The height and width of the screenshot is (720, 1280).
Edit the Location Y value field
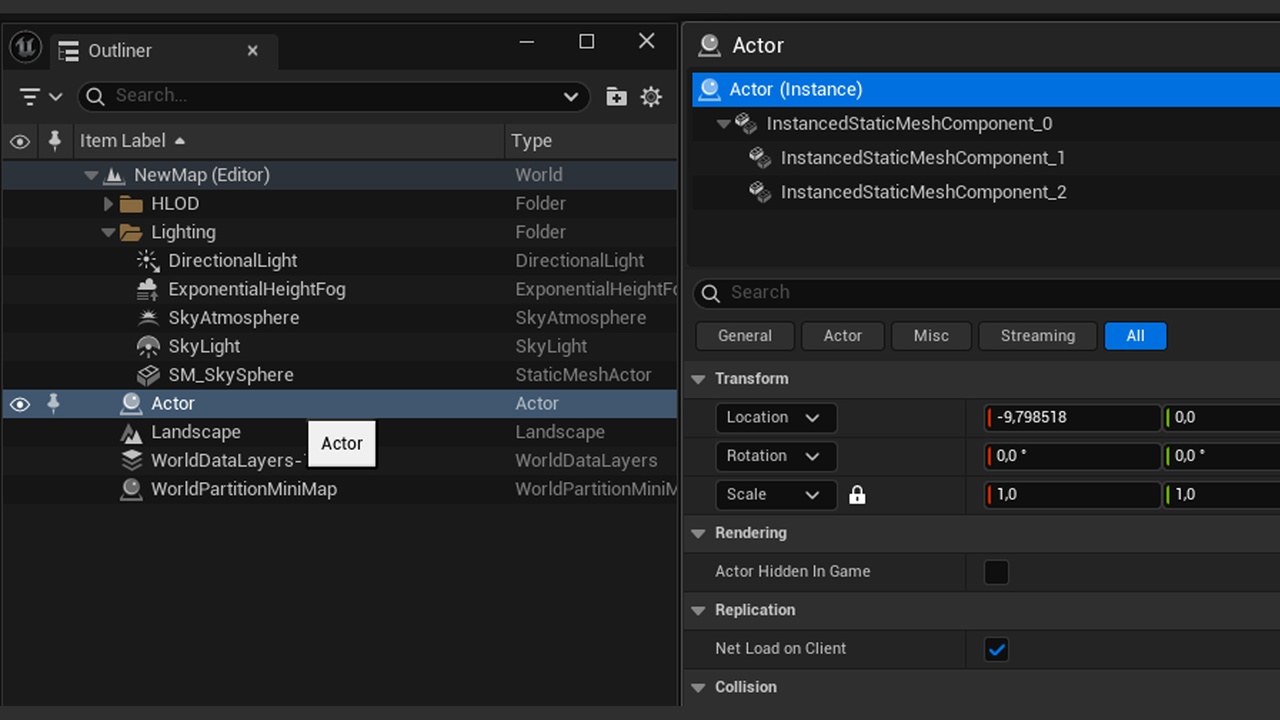click(x=1222, y=418)
